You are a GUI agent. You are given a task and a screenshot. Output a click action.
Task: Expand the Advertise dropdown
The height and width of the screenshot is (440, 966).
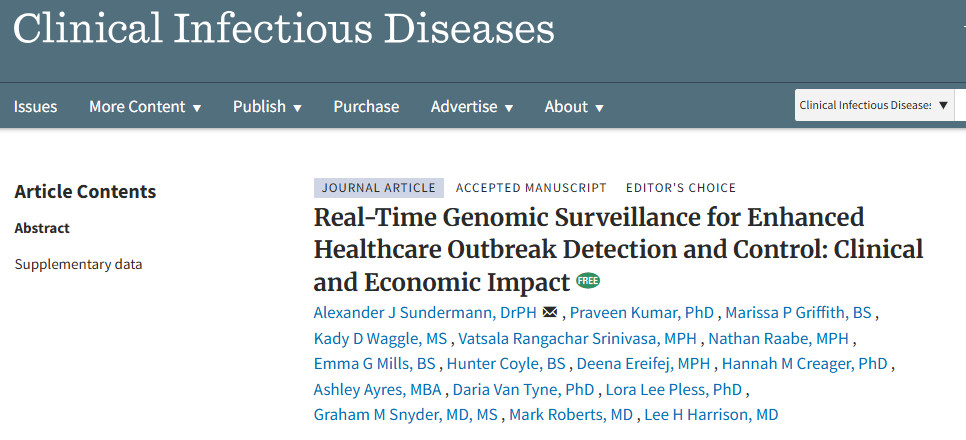pos(472,107)
